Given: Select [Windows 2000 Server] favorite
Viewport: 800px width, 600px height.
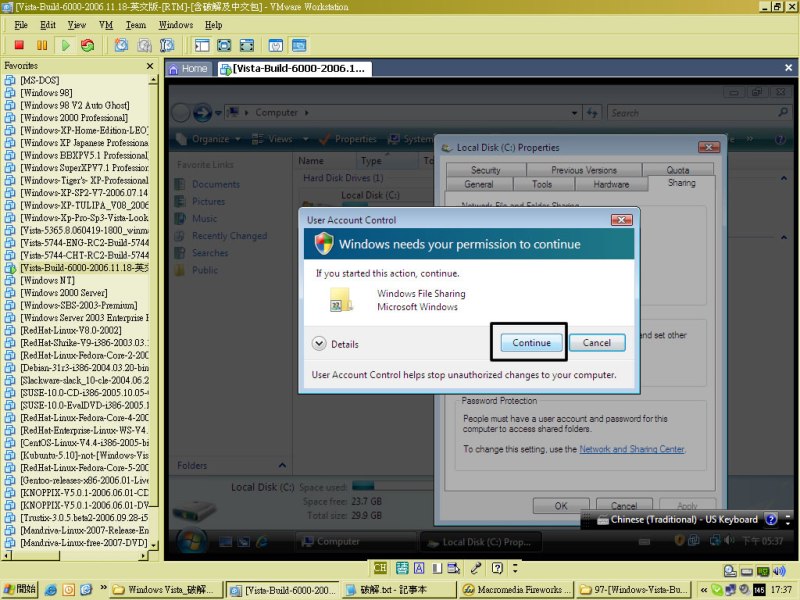Looking at the screenshot, I should [64, 293].
